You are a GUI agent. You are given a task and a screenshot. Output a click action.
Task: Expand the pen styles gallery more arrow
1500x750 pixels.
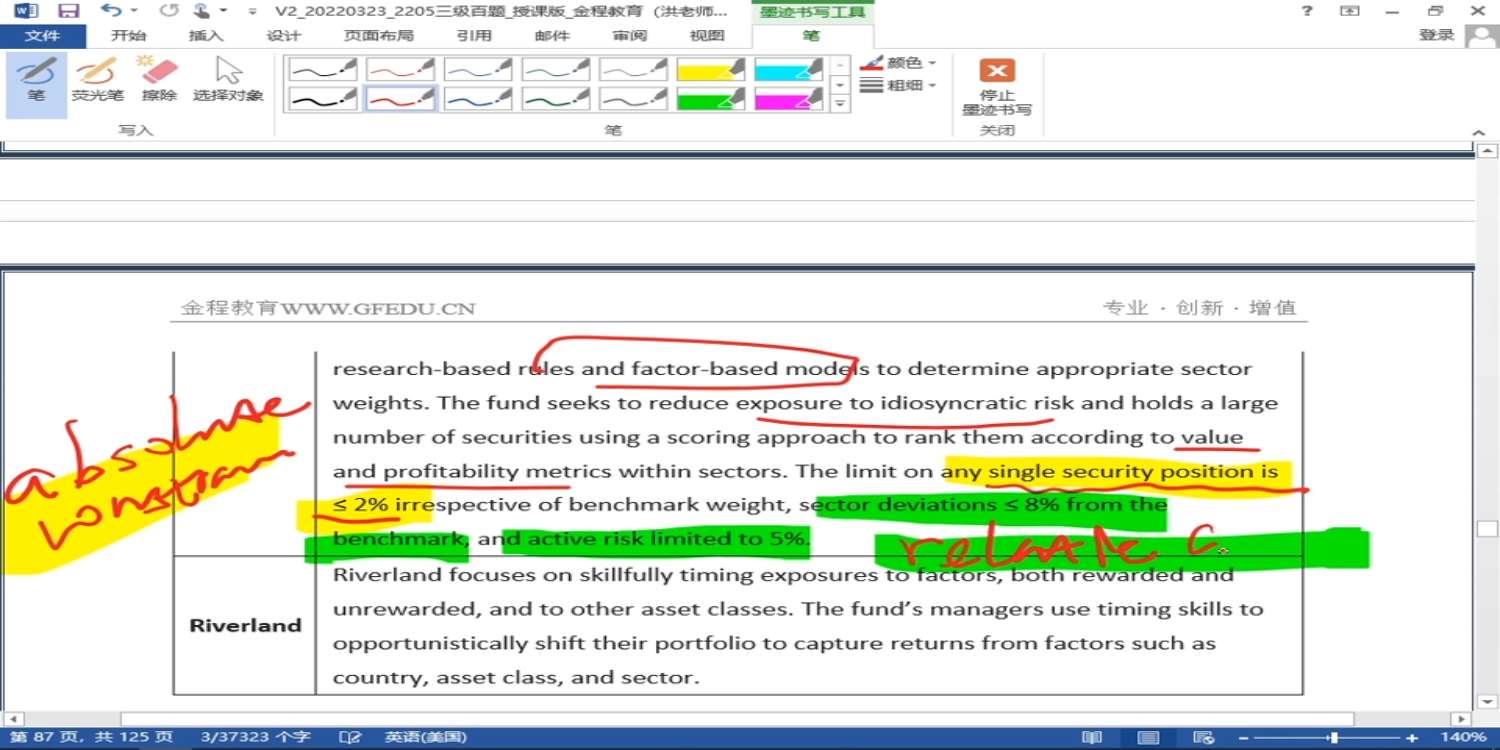[840, 103]
